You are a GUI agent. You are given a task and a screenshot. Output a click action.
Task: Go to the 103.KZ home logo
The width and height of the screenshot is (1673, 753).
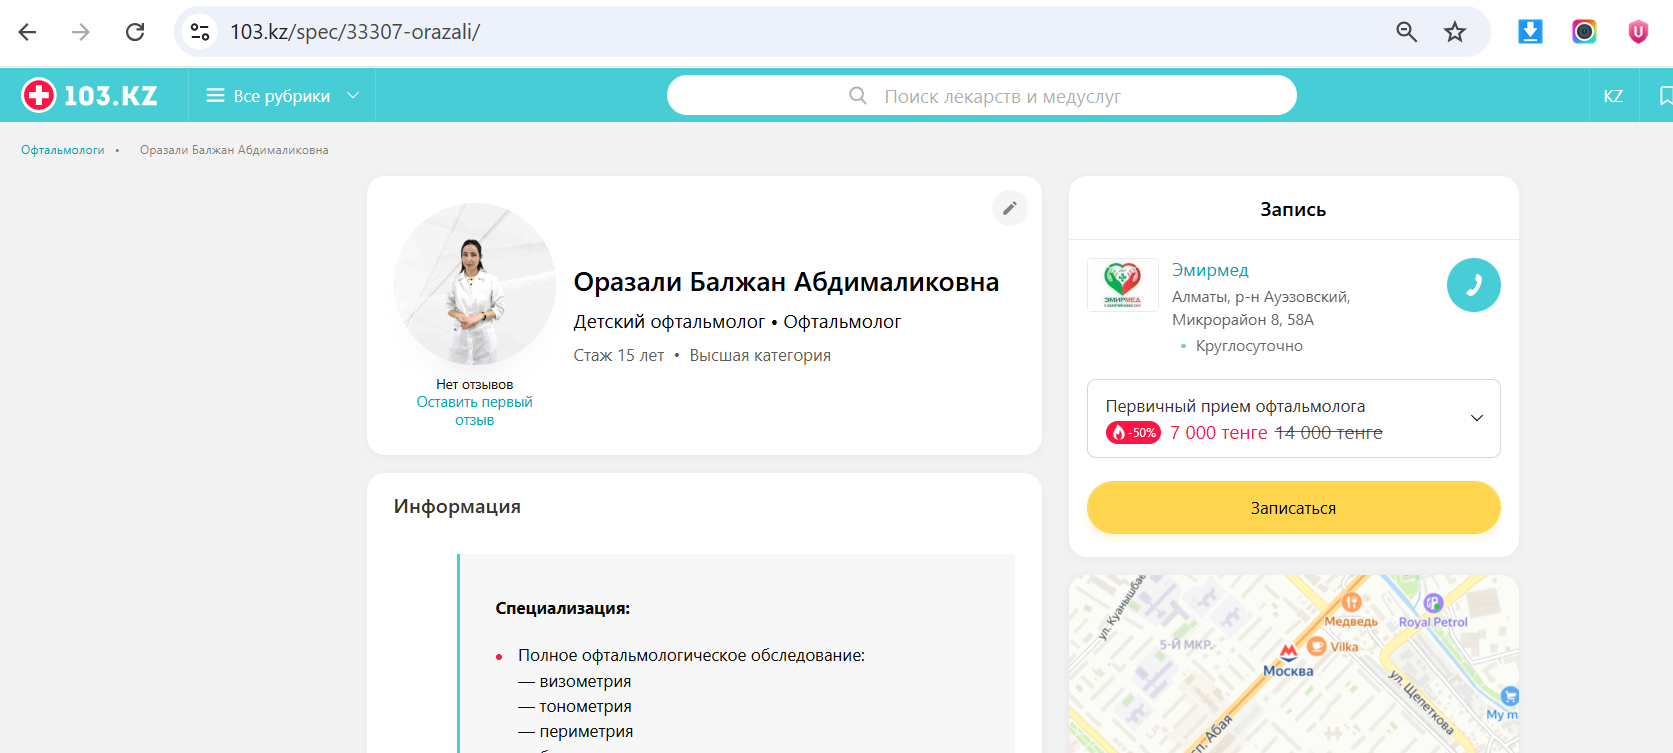pyautogui.click(x=90, y=95)
